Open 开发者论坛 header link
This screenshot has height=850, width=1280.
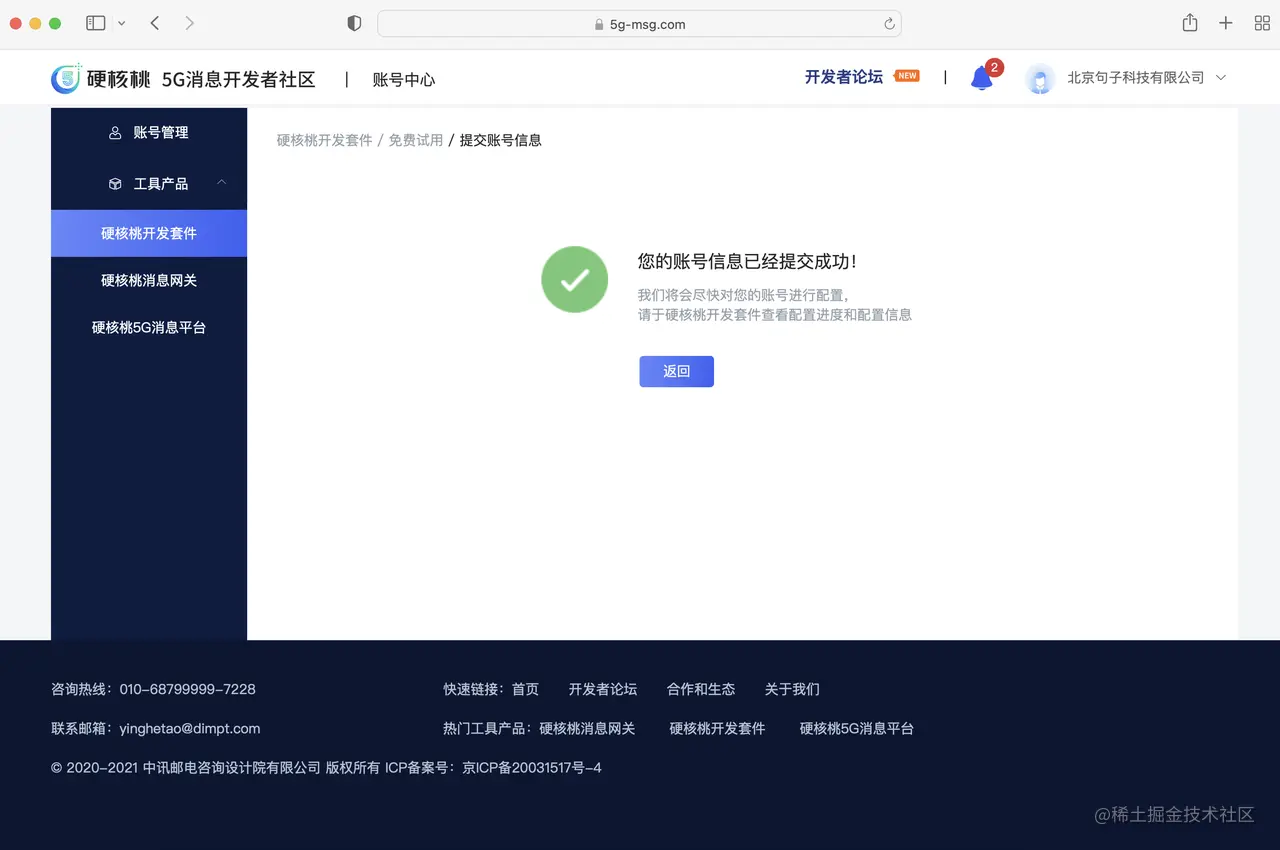pyautogui.click(x=844, y=77)
